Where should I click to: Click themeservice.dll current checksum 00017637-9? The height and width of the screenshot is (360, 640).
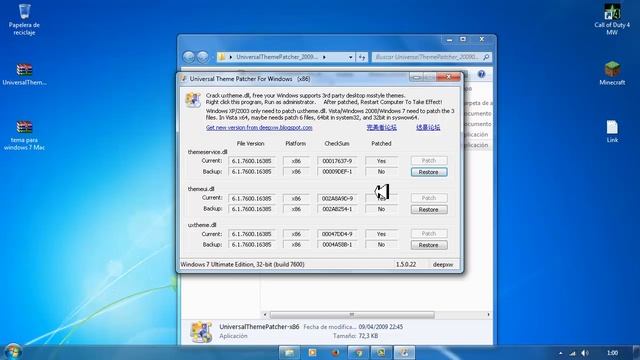tap(337, 161)
